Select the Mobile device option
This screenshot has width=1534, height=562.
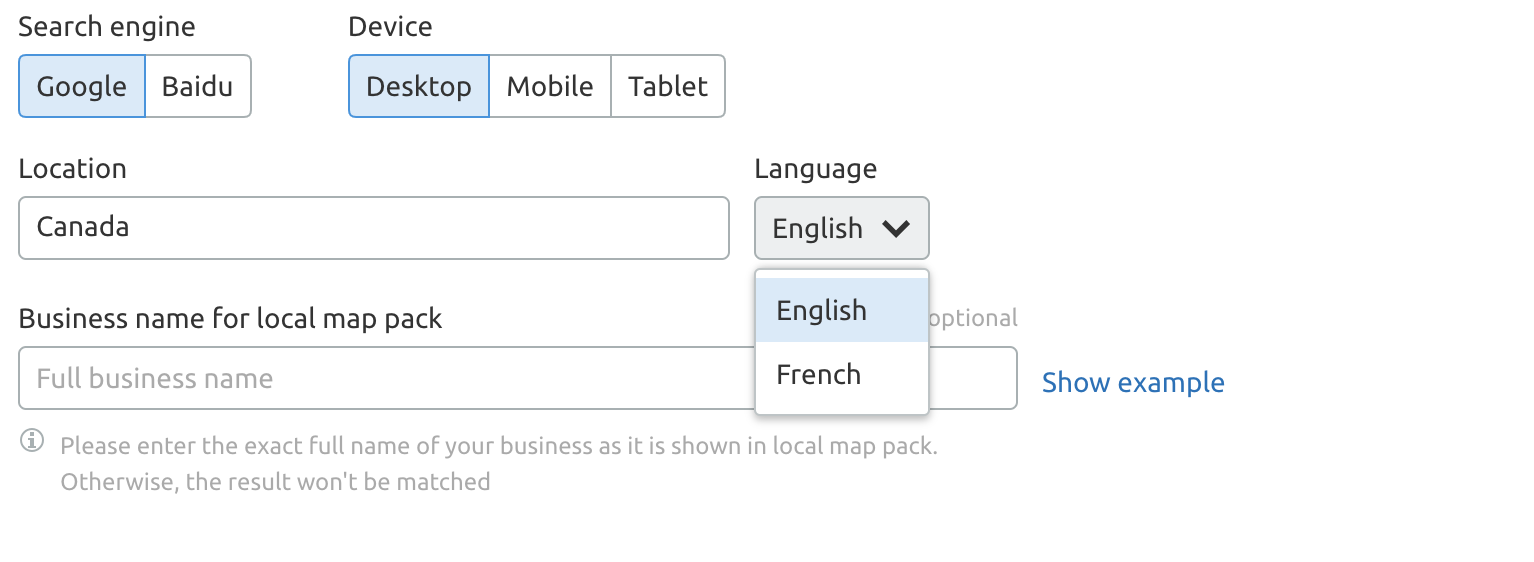click(x=550, y=86)
